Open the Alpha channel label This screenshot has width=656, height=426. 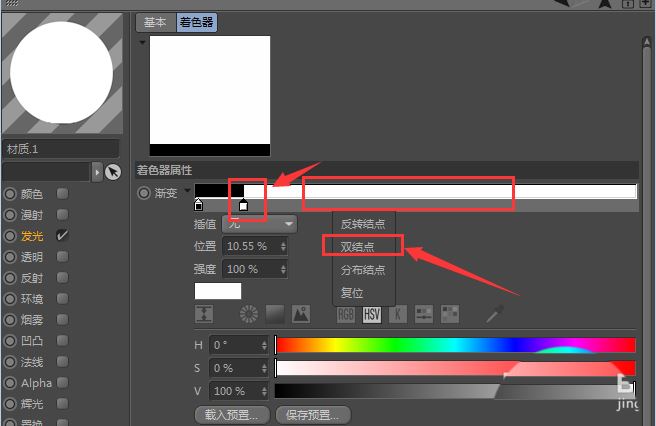pyautogui.click(x=36, y=383)
